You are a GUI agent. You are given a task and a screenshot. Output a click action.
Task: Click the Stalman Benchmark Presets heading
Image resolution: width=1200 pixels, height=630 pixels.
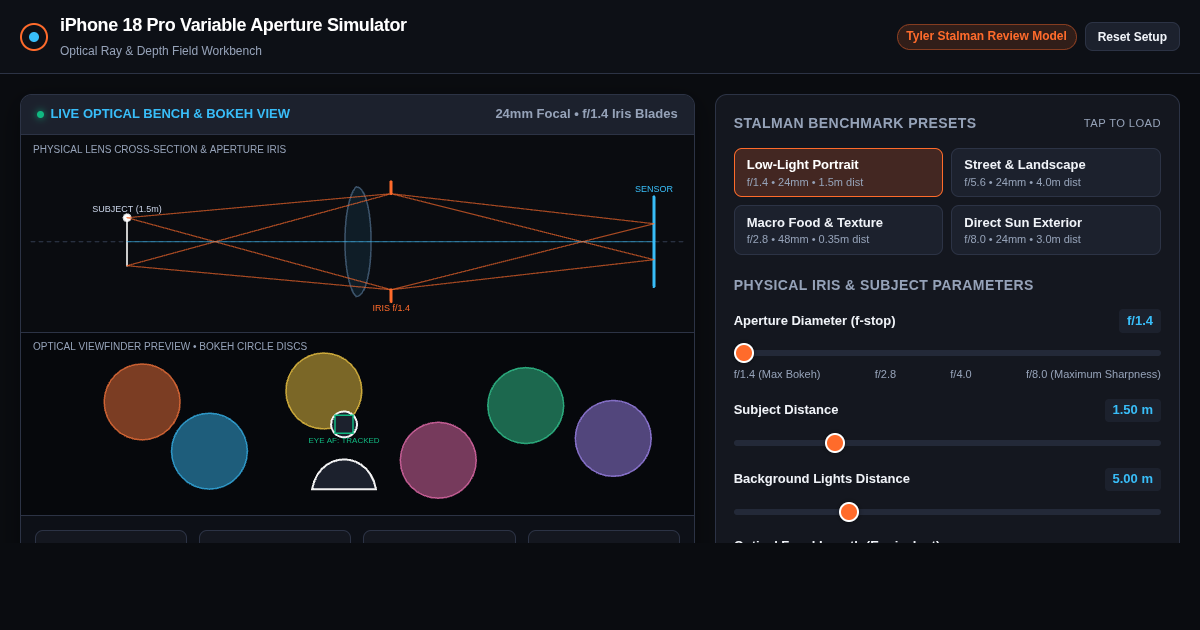(855, 123)
